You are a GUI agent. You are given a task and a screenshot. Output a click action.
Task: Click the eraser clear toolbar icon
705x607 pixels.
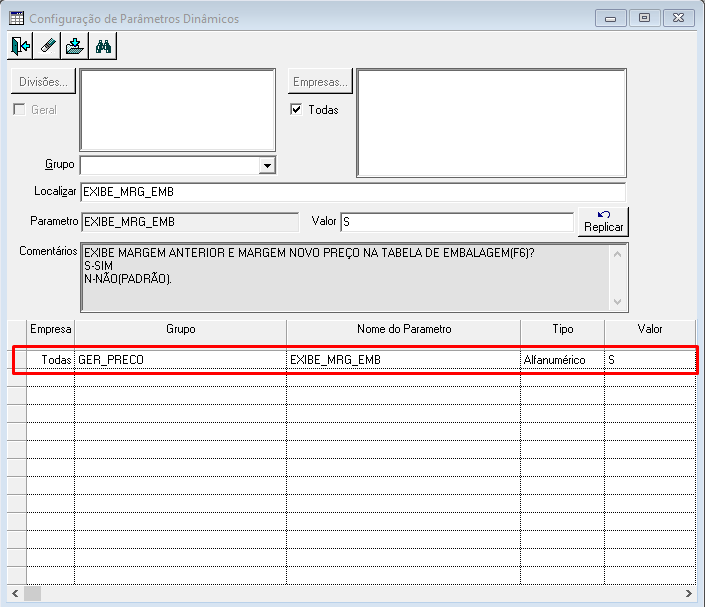pos(47,46)
